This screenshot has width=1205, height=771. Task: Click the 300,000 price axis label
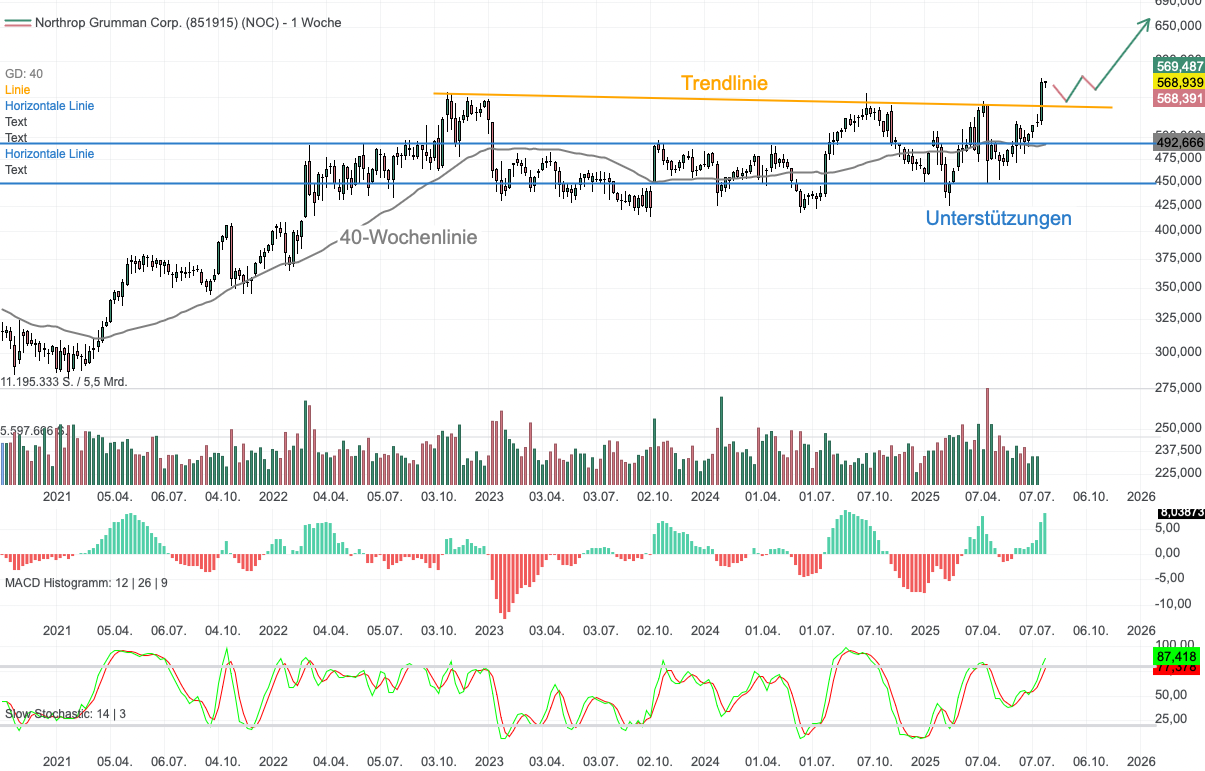pyautogui.click(x=1179, y=352)
